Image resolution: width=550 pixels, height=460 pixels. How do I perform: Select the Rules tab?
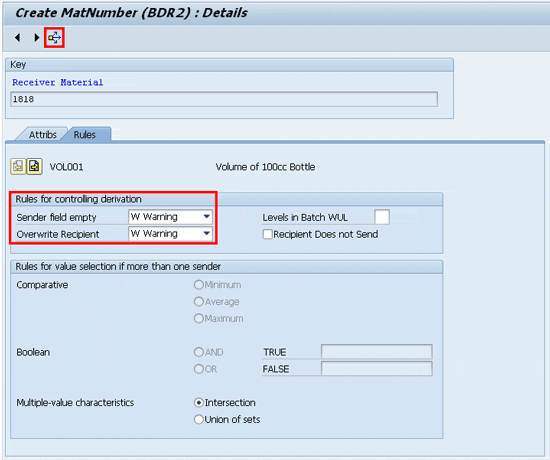[x=85, y=135]
